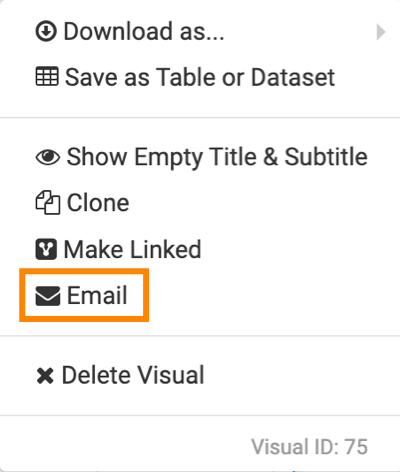Click the table grid icon
The image size is (400, 472).
pos(47,77)
